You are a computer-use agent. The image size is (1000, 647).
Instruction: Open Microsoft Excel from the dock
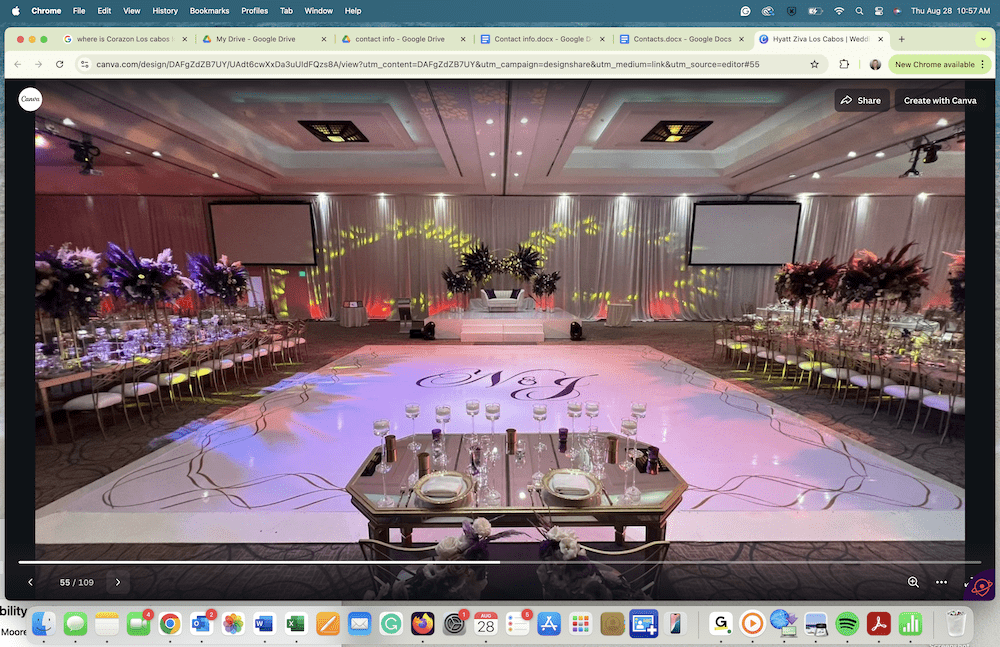click(295, 623)
